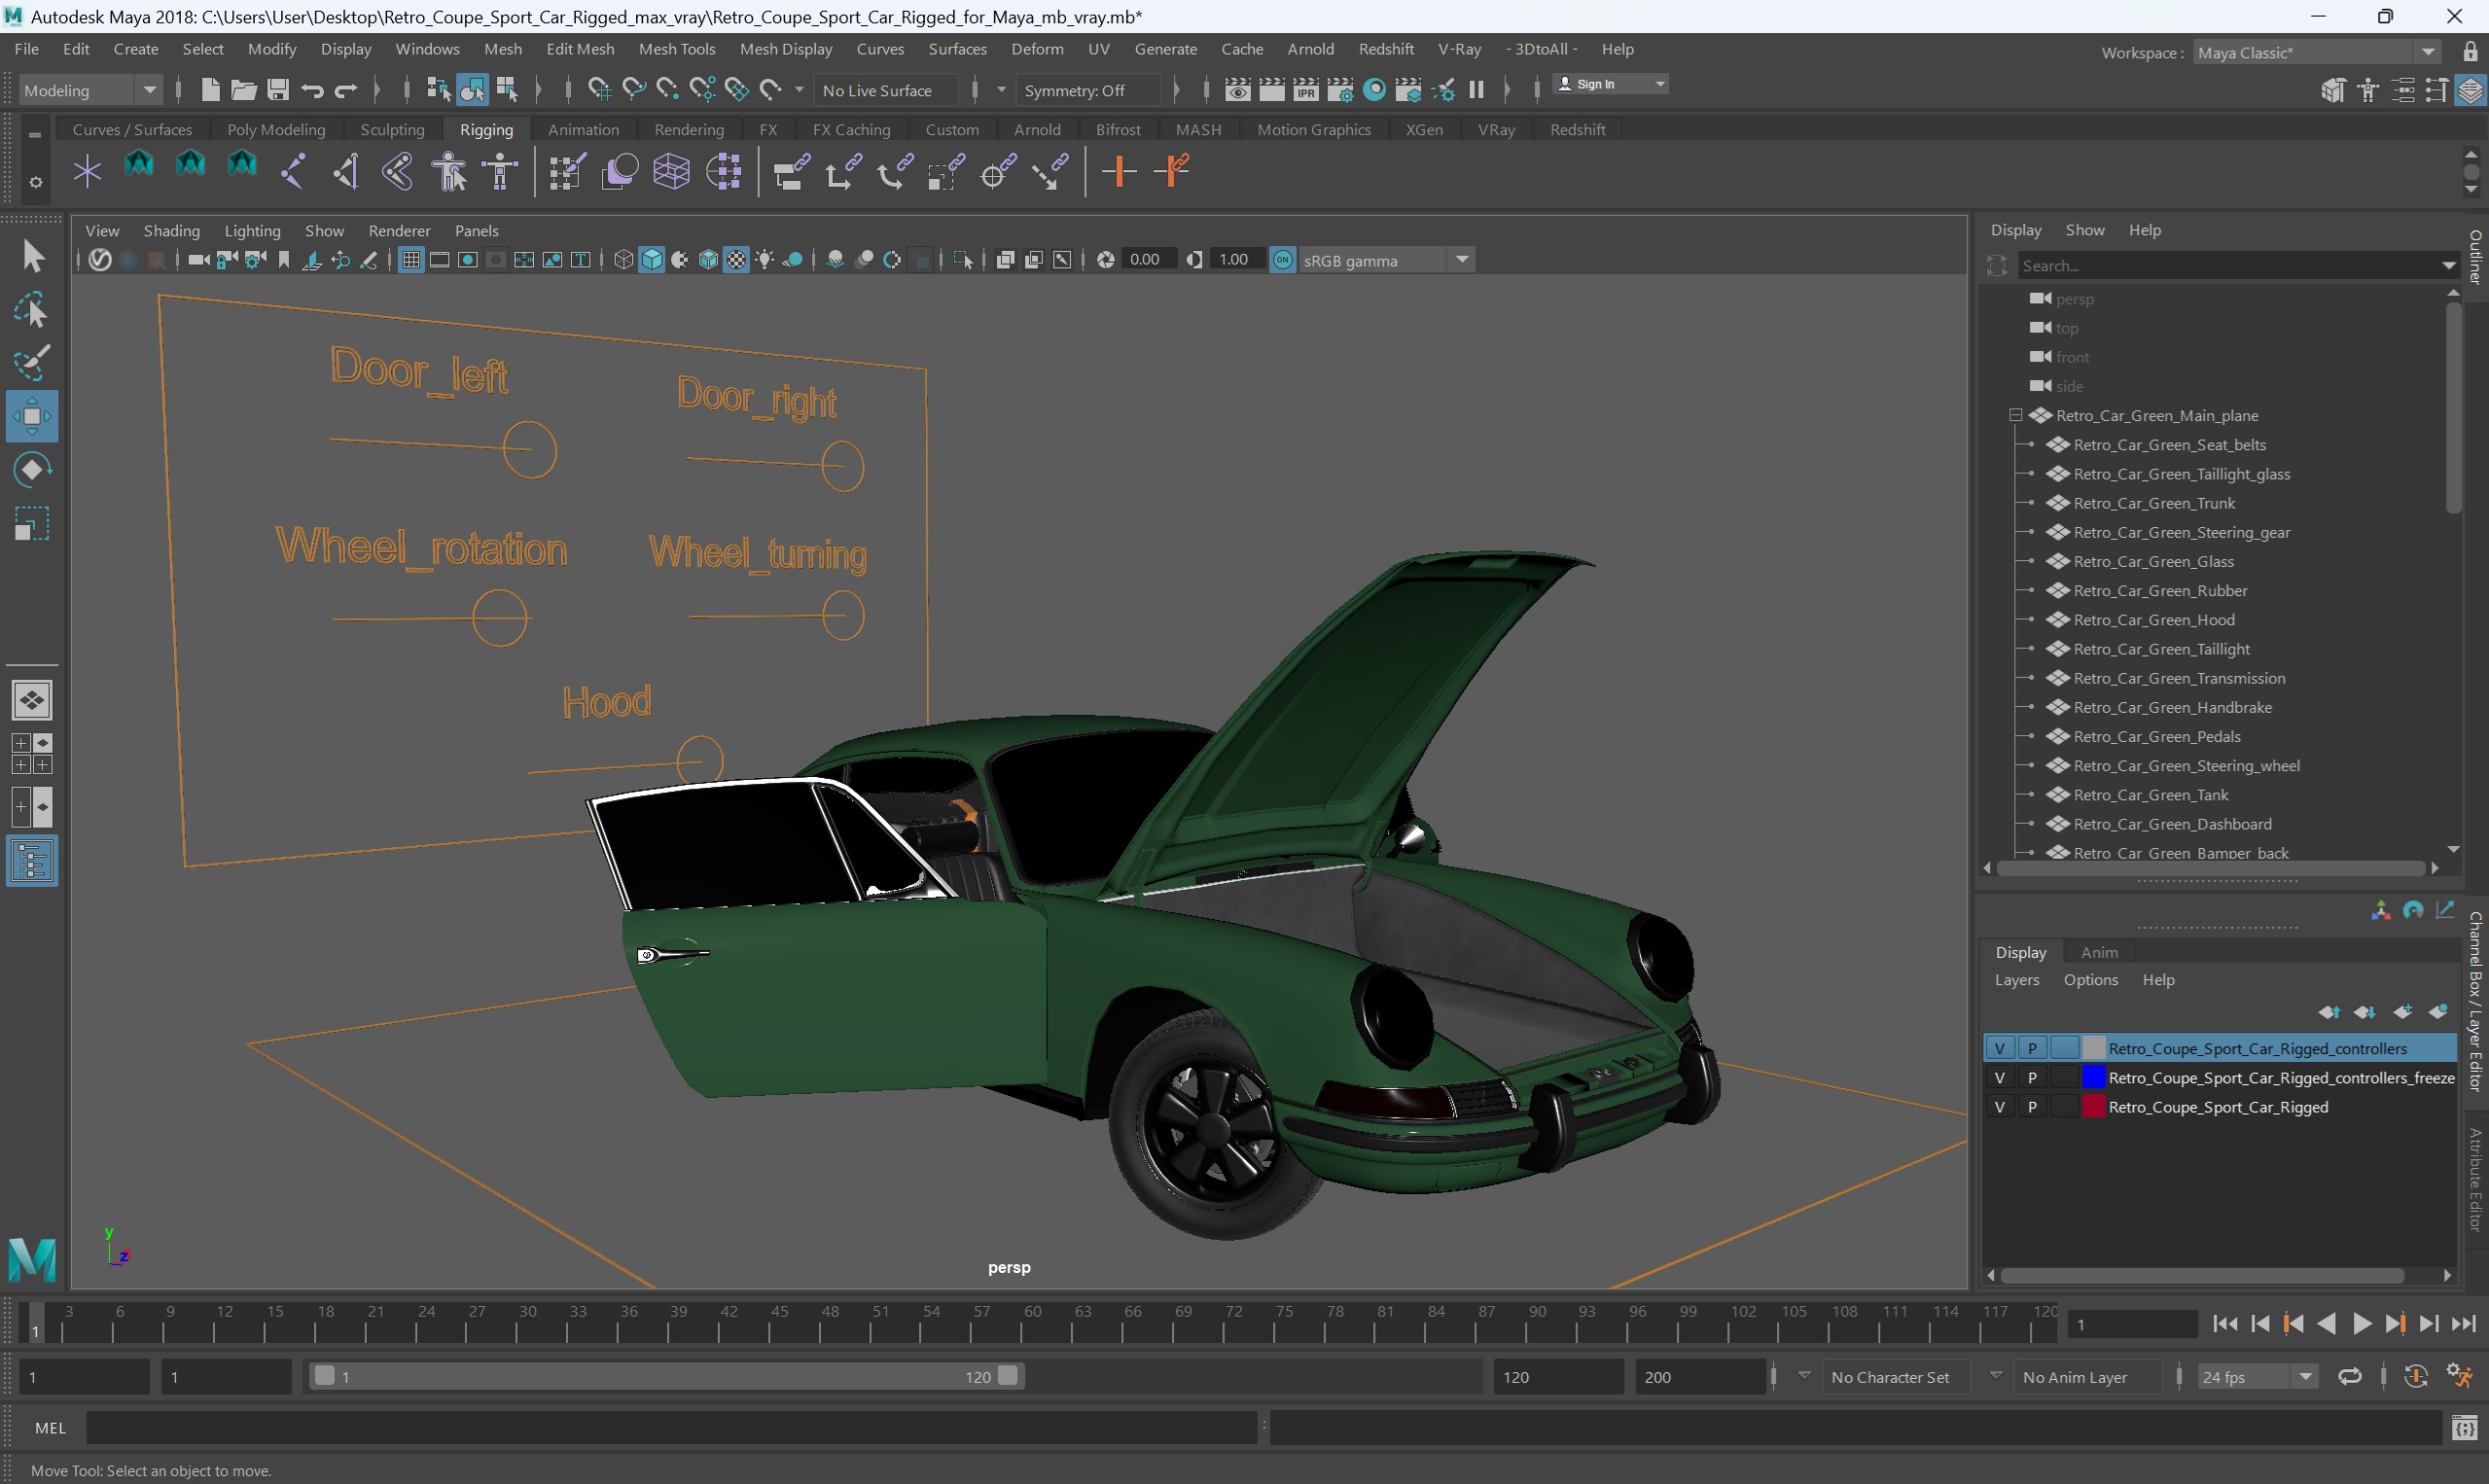
Task: Toggle sRGB color management ON button
Action: pos(1282,260)
